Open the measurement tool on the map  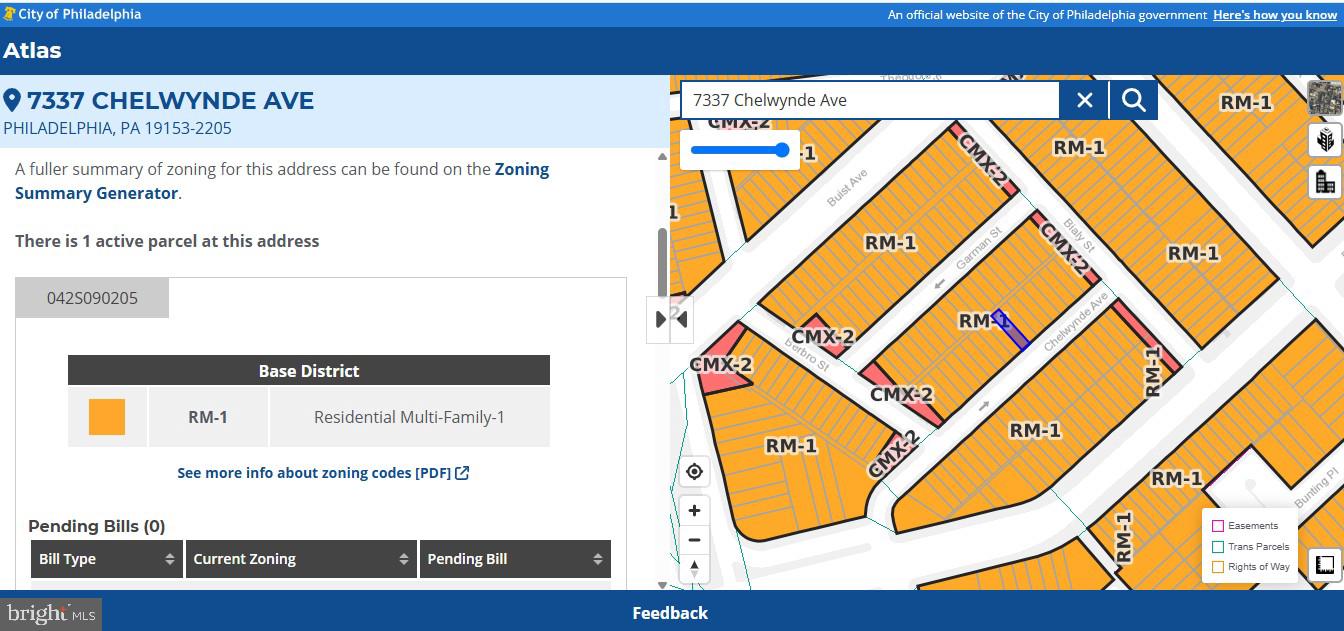(x=1324, y=565)
